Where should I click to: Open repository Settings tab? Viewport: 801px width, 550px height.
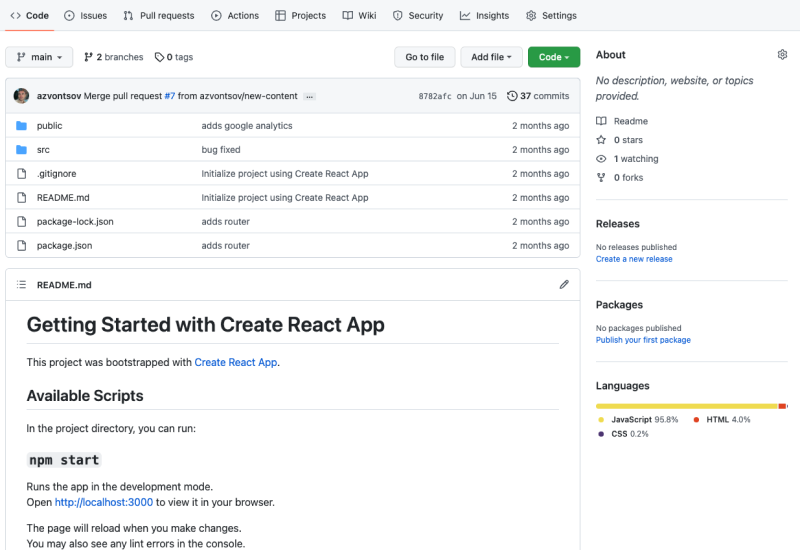pyautogui.click(x=551, y=15)
